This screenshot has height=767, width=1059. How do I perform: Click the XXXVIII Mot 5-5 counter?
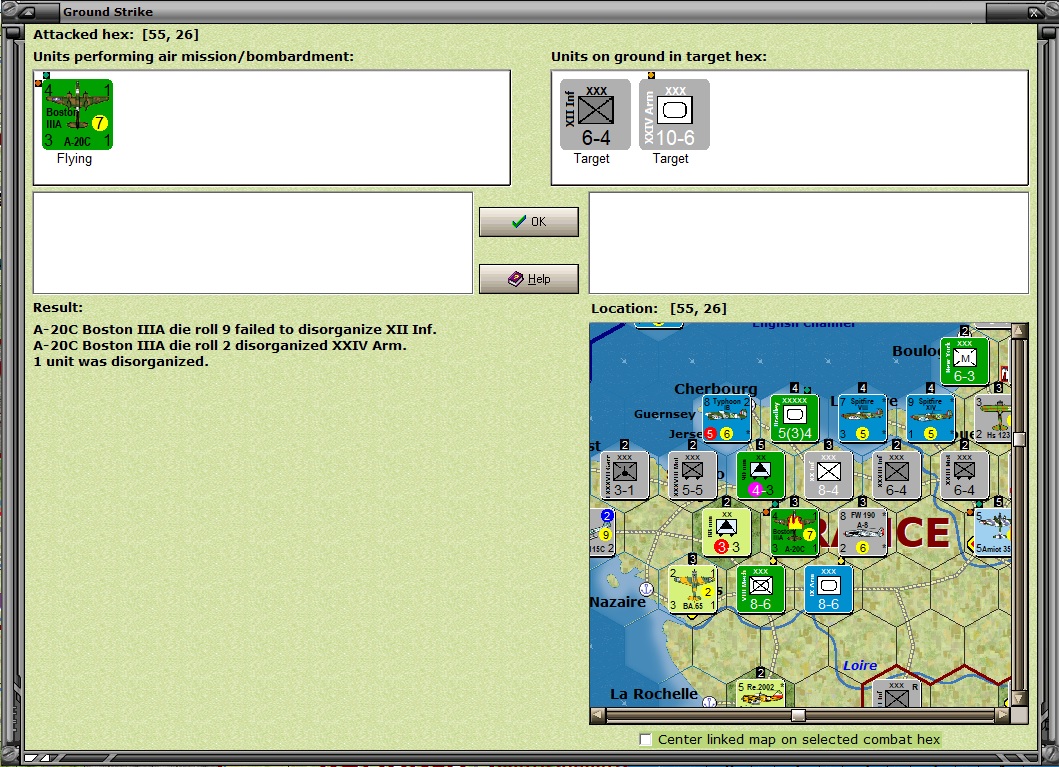pyautogui.click(x=693, y=475)
